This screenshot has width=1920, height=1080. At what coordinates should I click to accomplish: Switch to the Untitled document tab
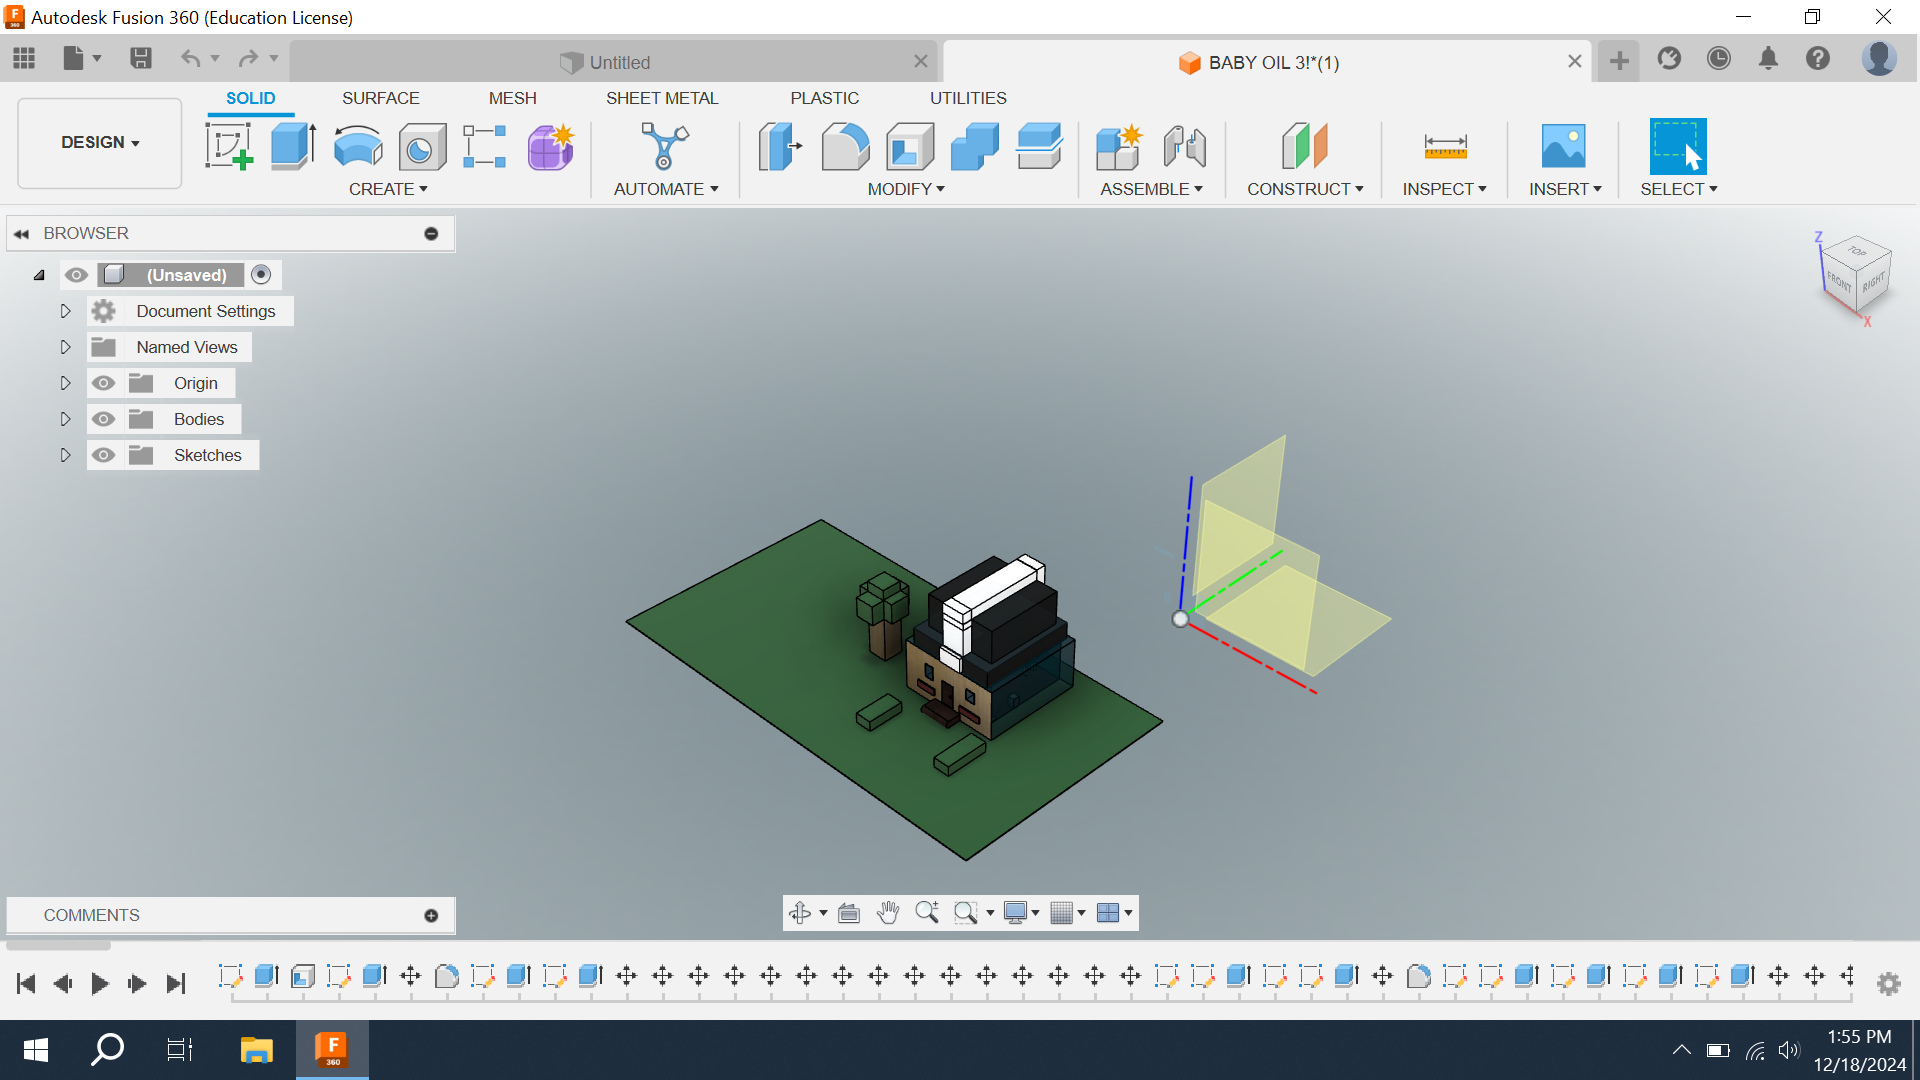[613, 62]
